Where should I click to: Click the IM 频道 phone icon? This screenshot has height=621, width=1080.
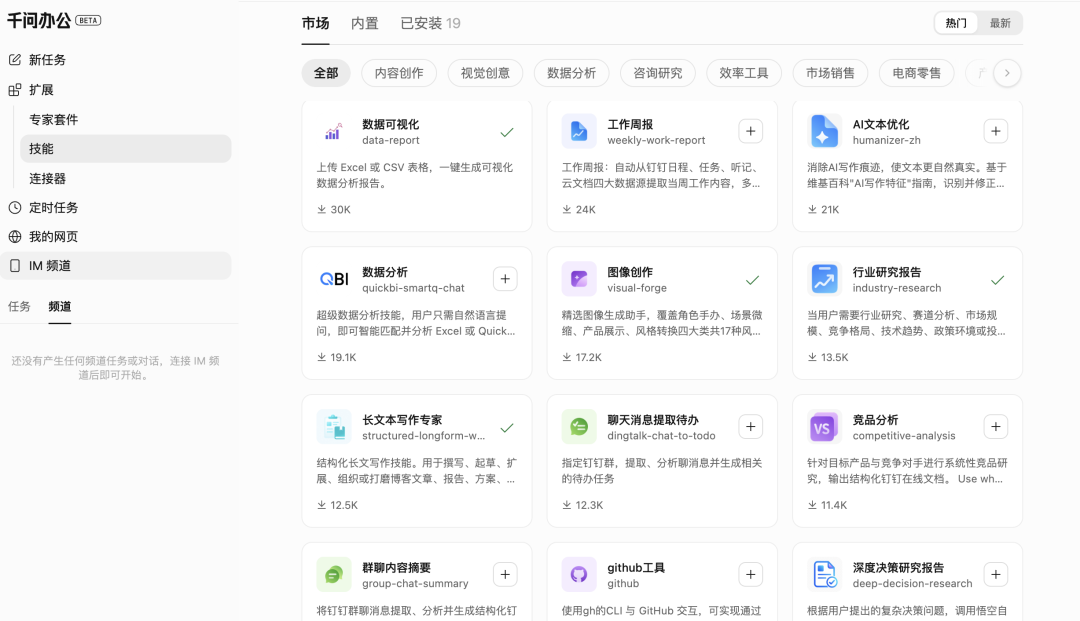14,266
